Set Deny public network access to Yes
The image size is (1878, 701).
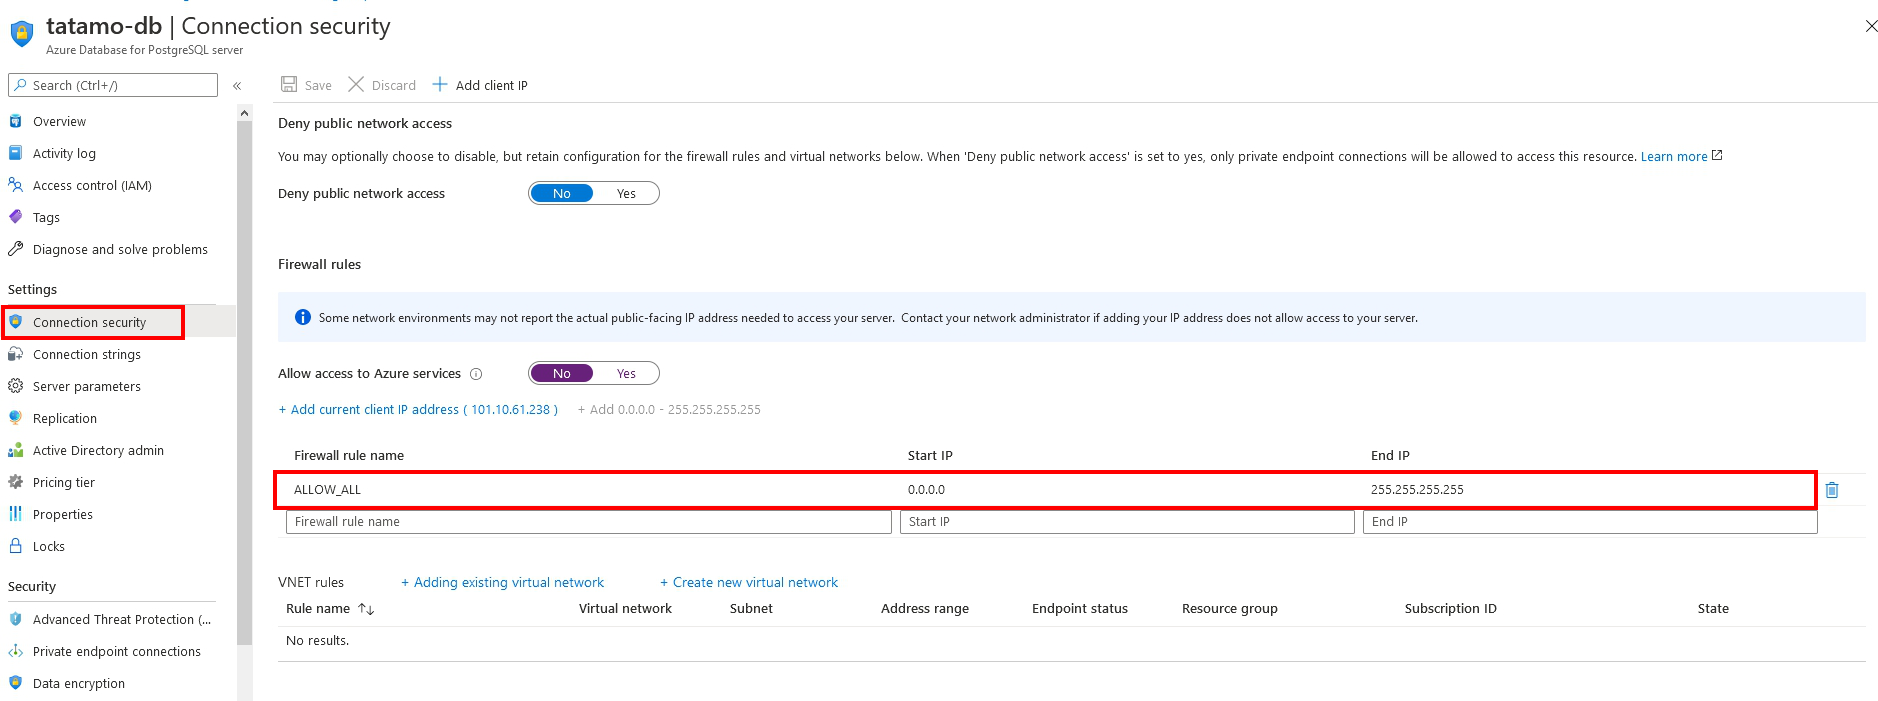(x=626, y=193)
